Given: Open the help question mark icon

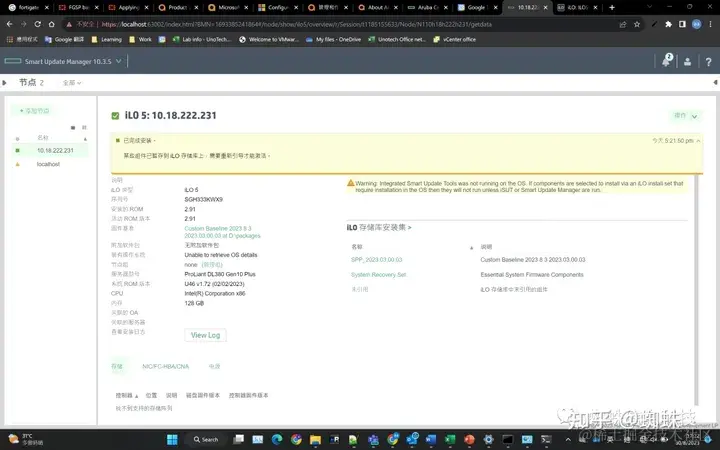Looking at the screenshot, I should tap(709, 62).
